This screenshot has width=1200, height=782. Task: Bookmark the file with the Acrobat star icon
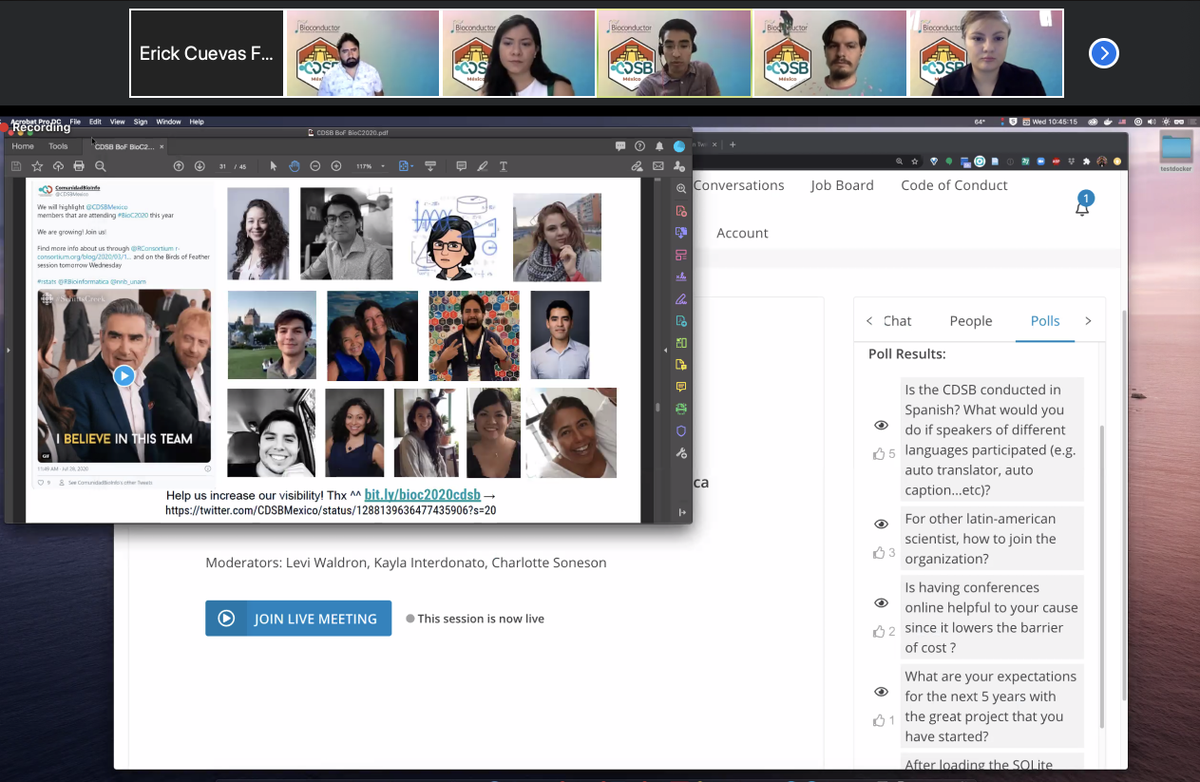37,166
